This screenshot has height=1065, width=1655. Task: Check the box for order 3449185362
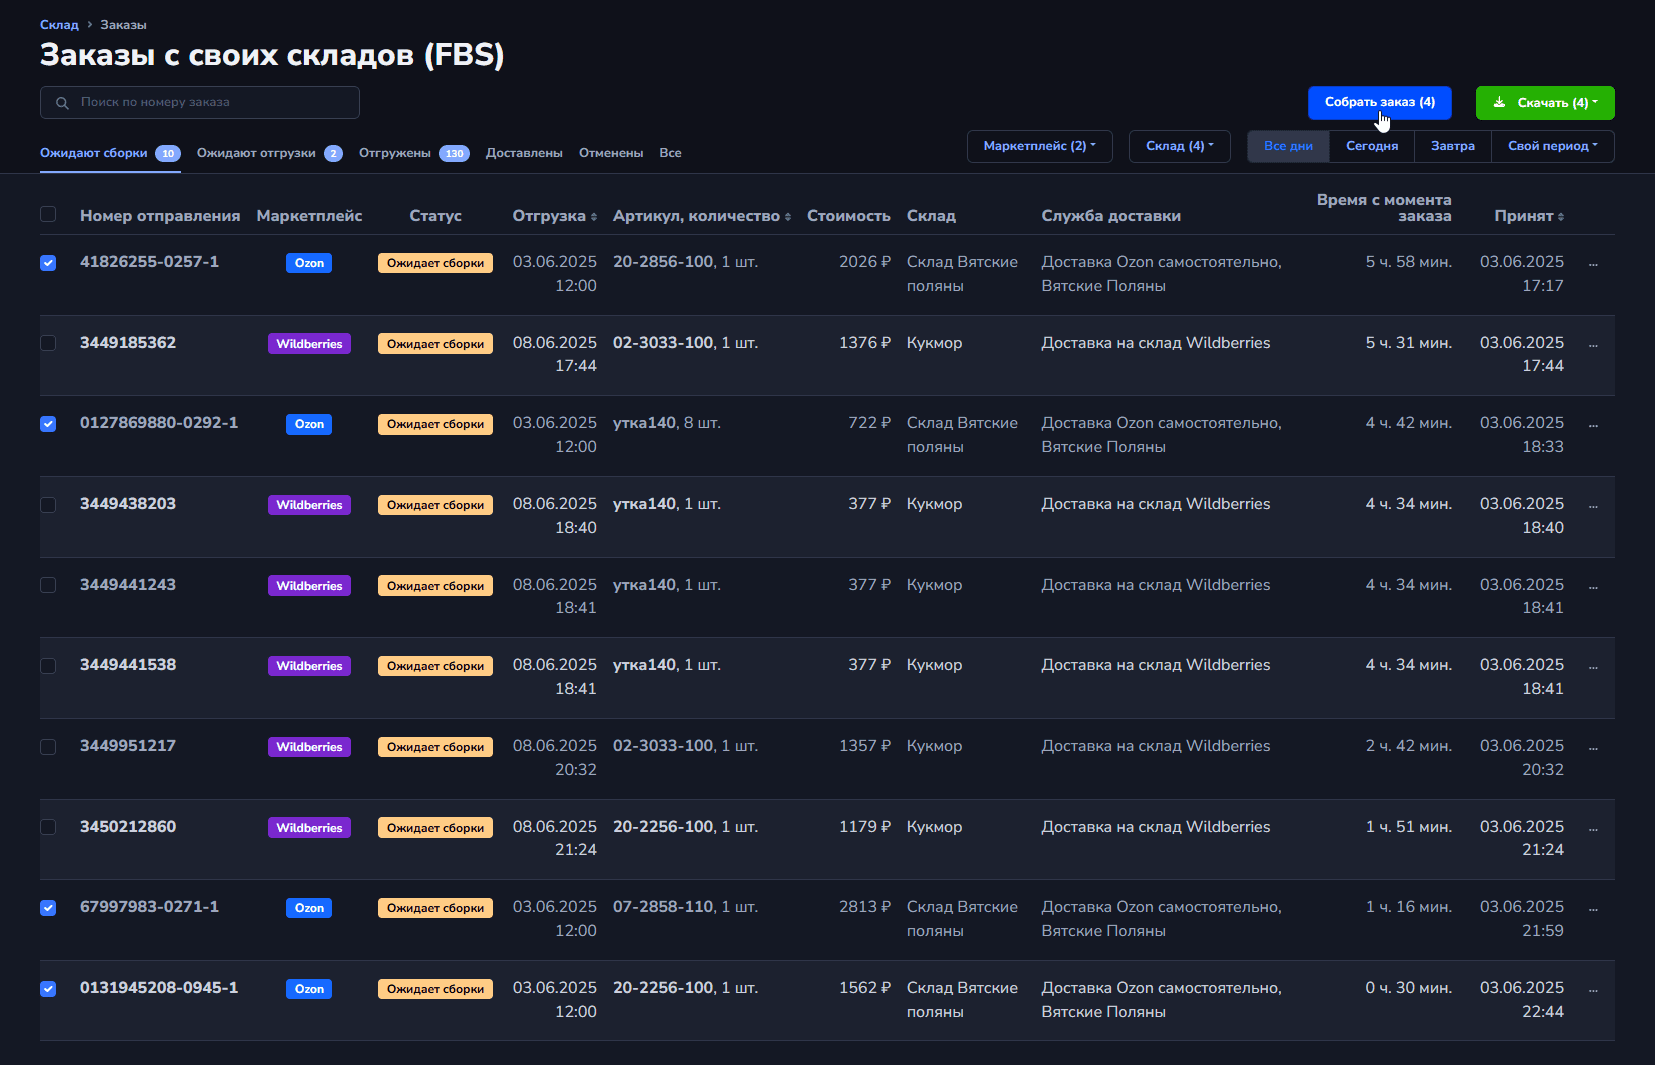point(48,343)
